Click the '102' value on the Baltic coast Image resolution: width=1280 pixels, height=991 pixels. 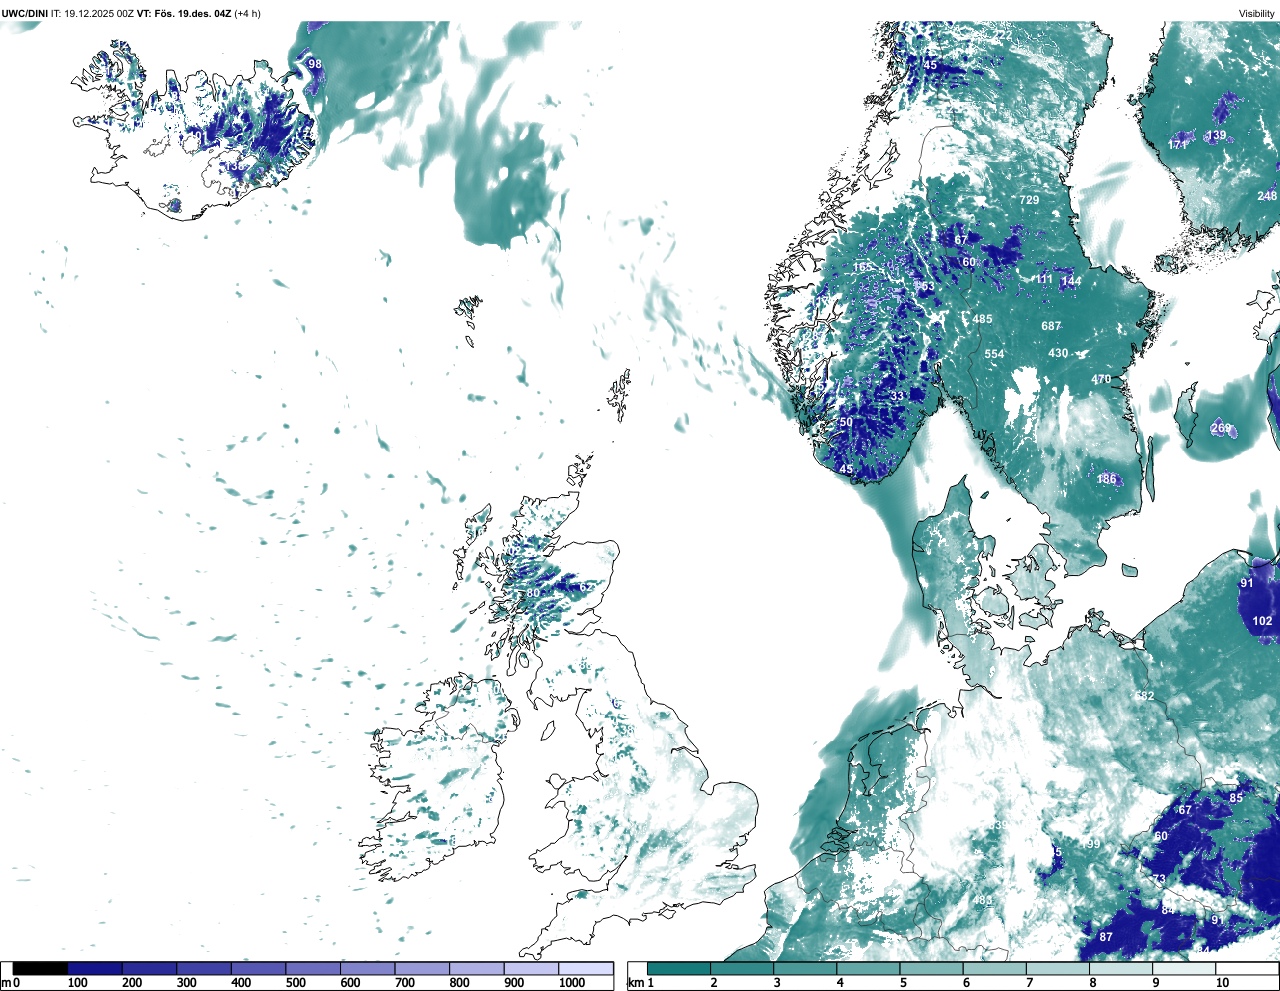[1263, 621]
